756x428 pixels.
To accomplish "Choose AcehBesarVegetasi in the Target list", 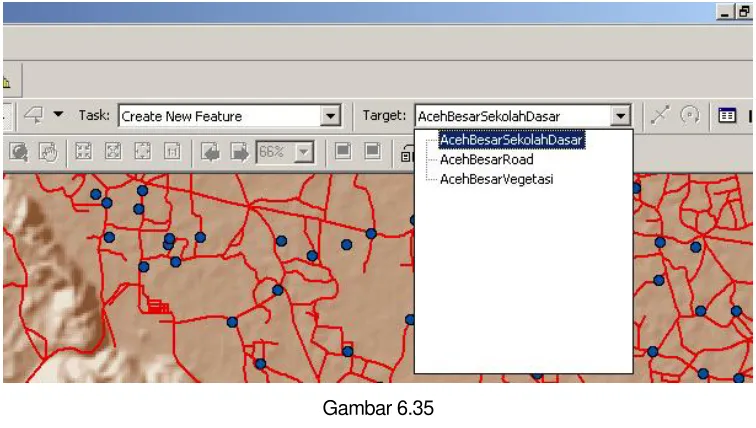I will (x=496, y=179).
